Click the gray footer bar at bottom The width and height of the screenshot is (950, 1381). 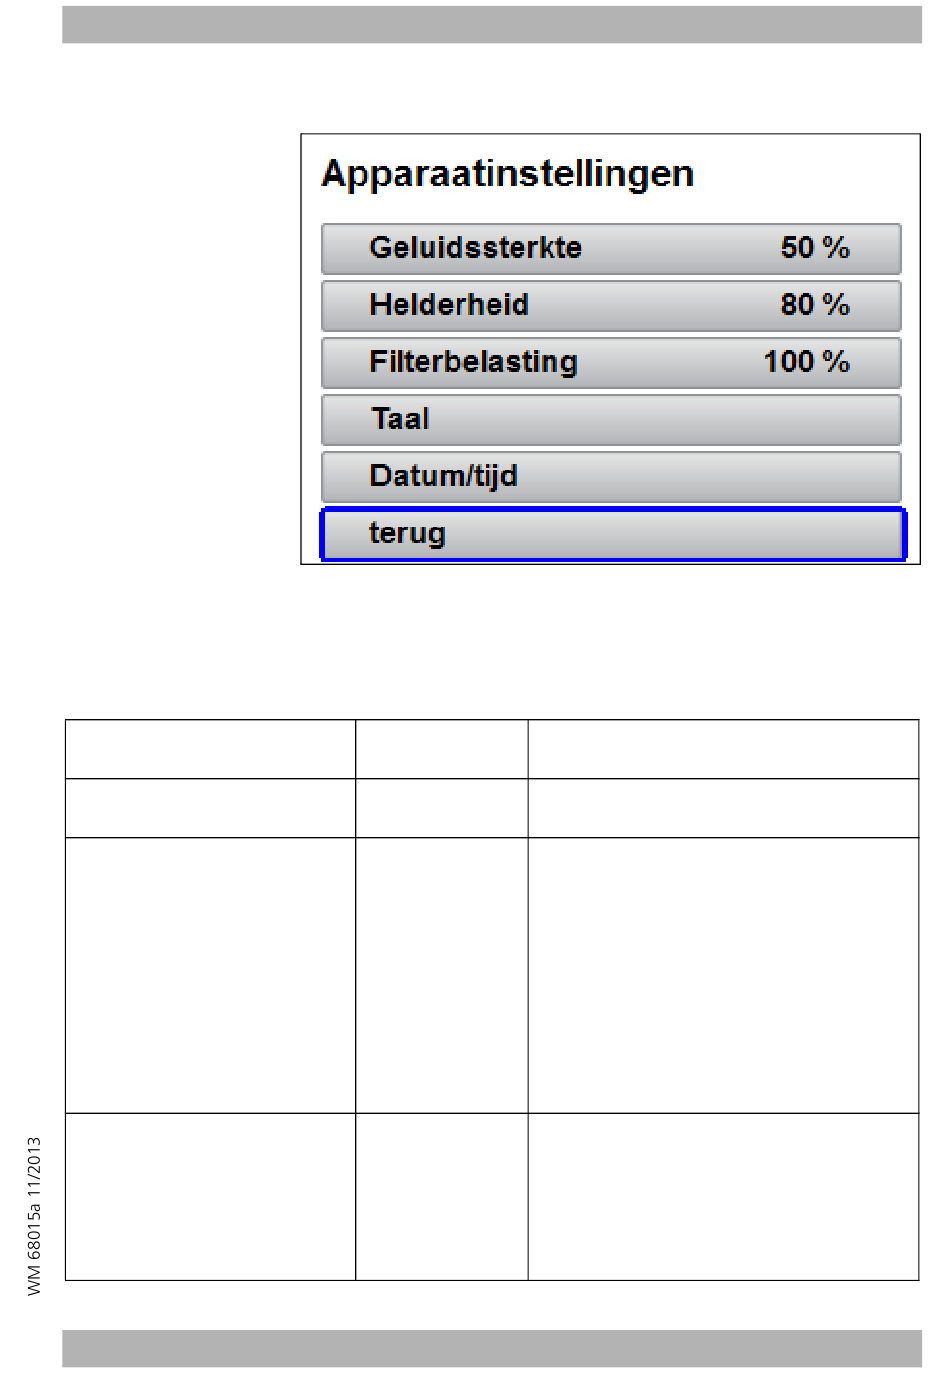[492, 1348]
